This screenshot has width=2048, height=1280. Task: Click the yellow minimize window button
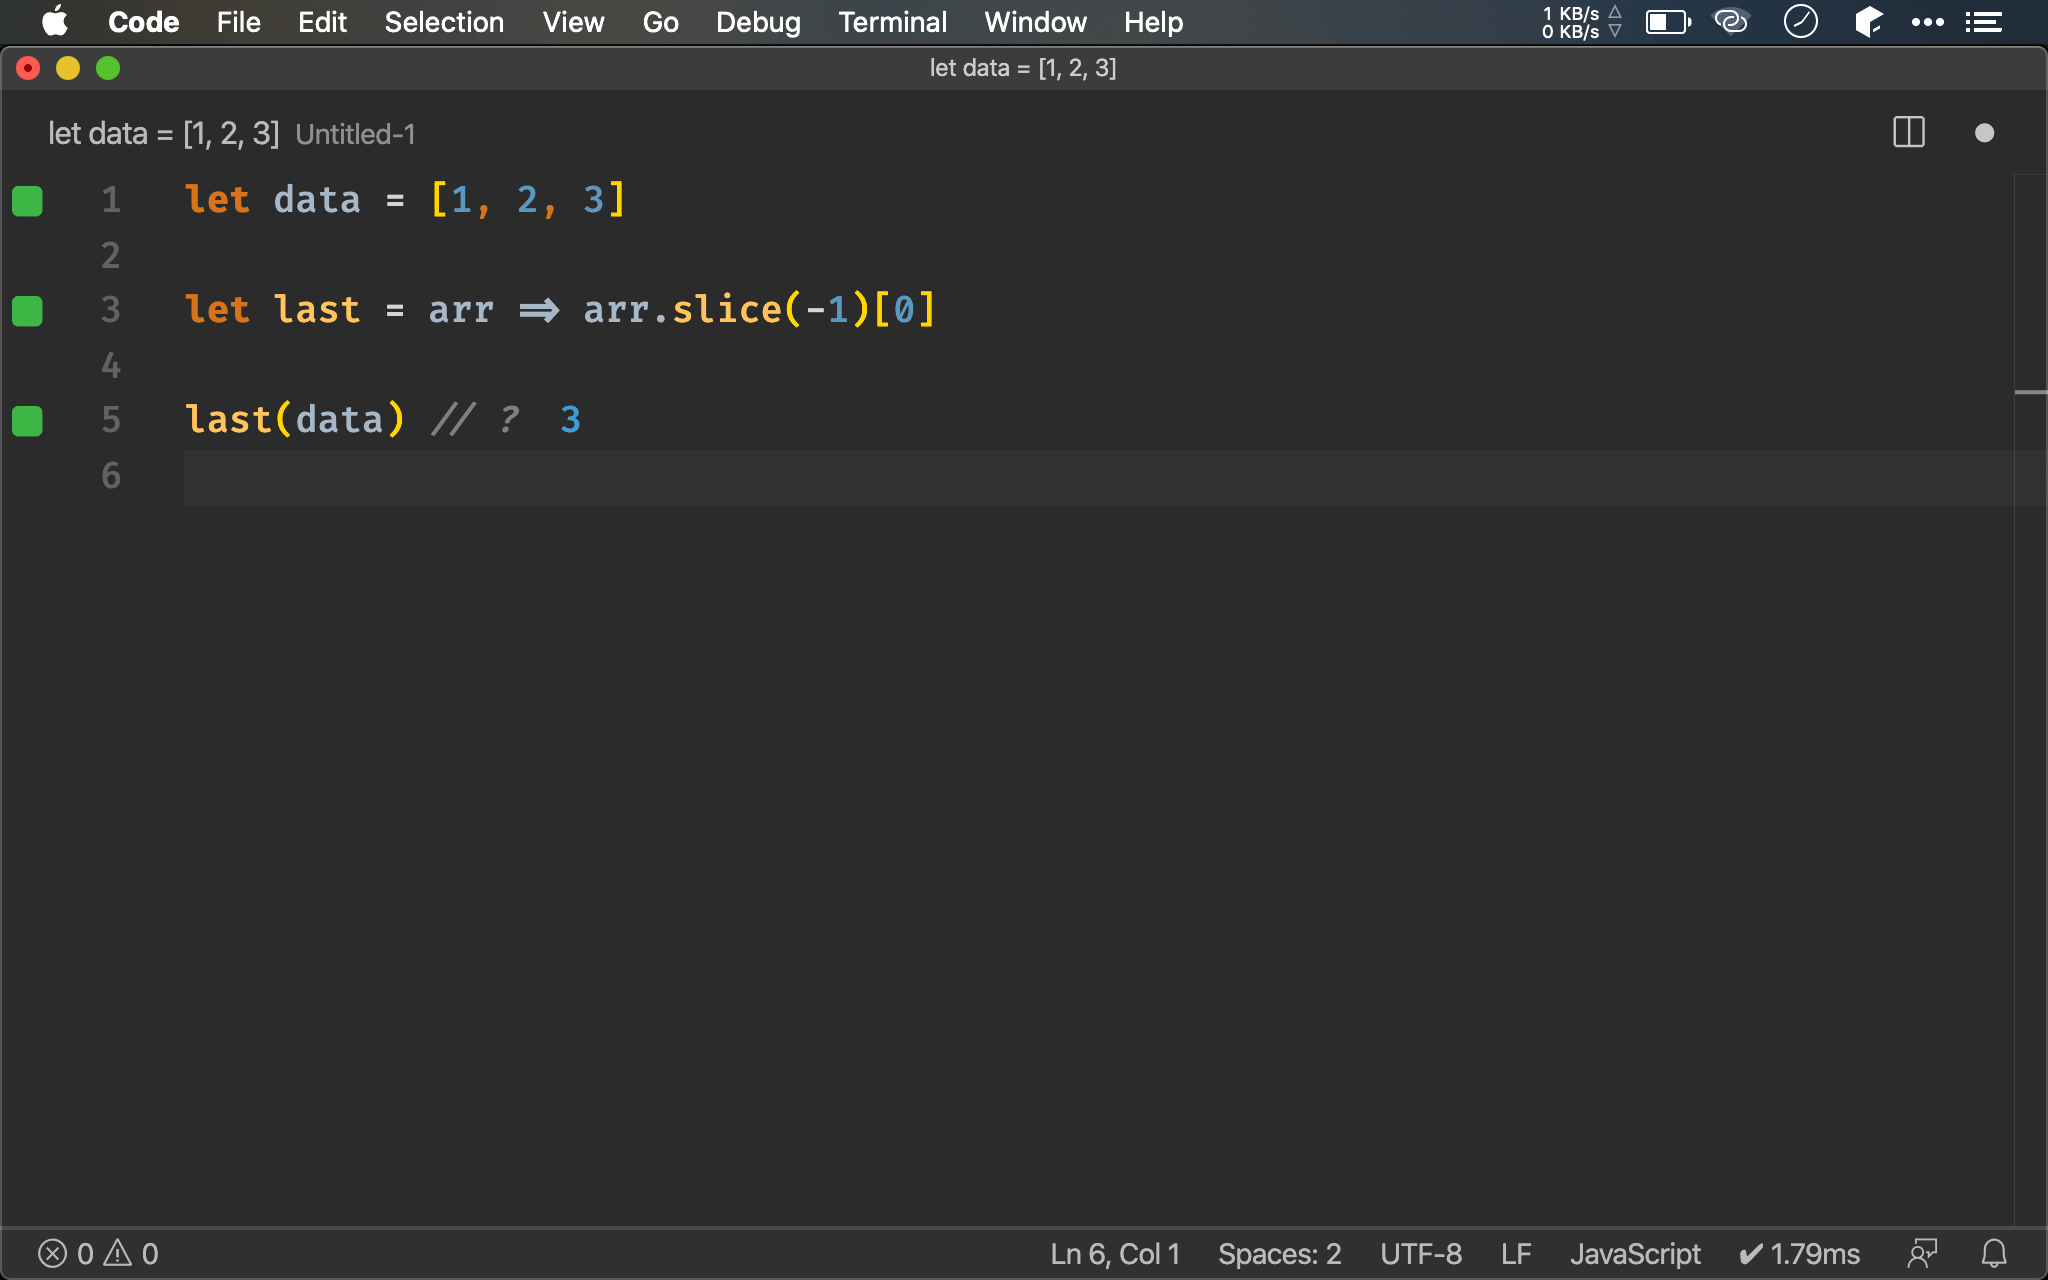68,68
